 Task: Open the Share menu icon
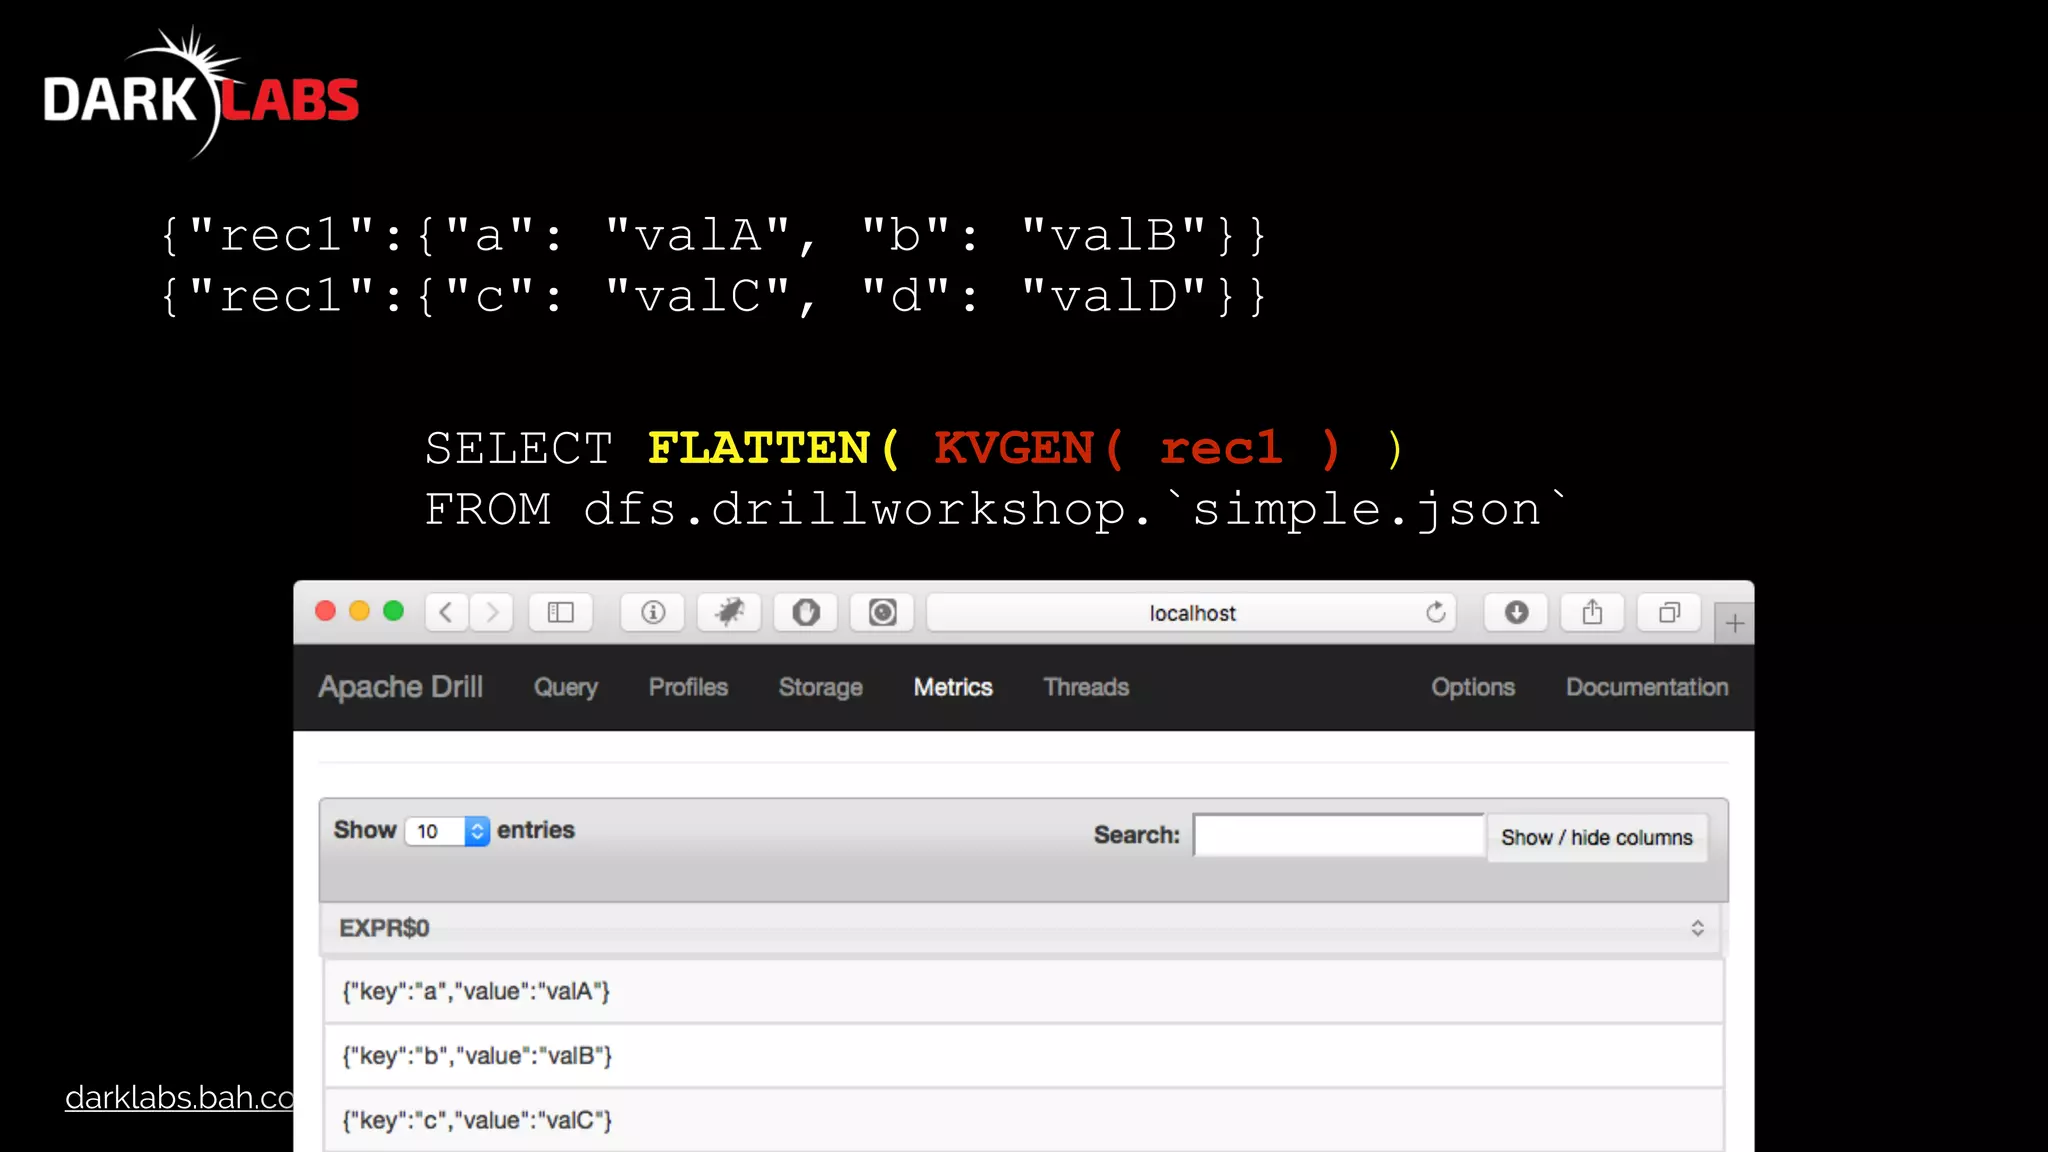coord(1592,612)
